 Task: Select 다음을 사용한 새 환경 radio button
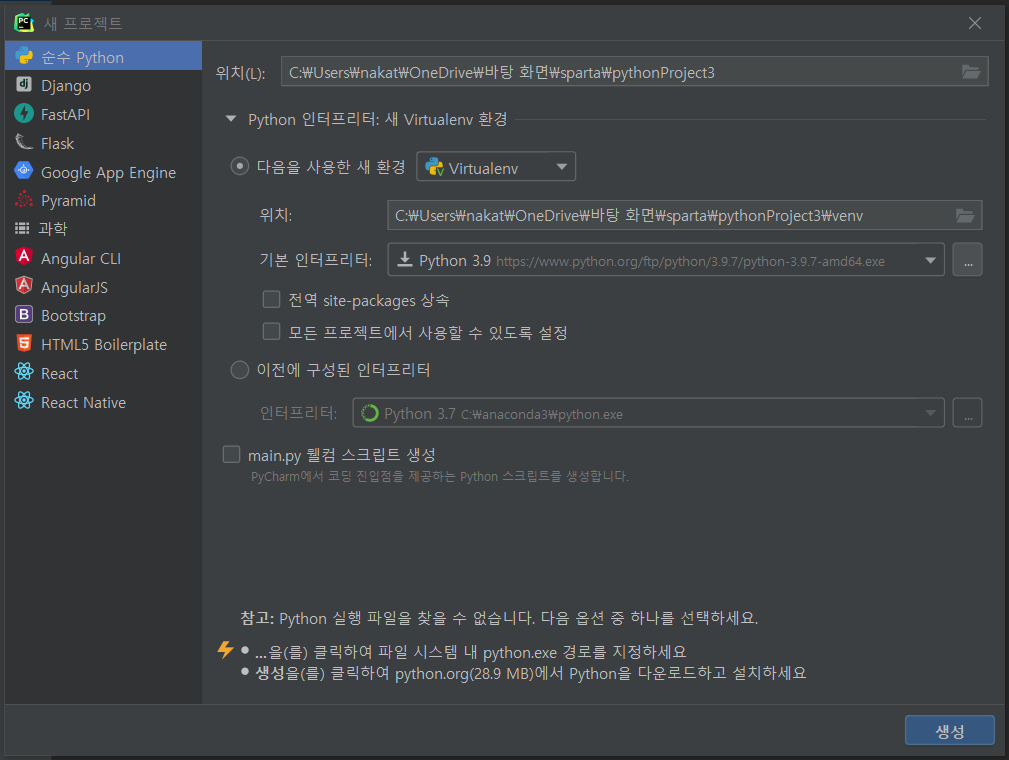click(x=239, y=167)
